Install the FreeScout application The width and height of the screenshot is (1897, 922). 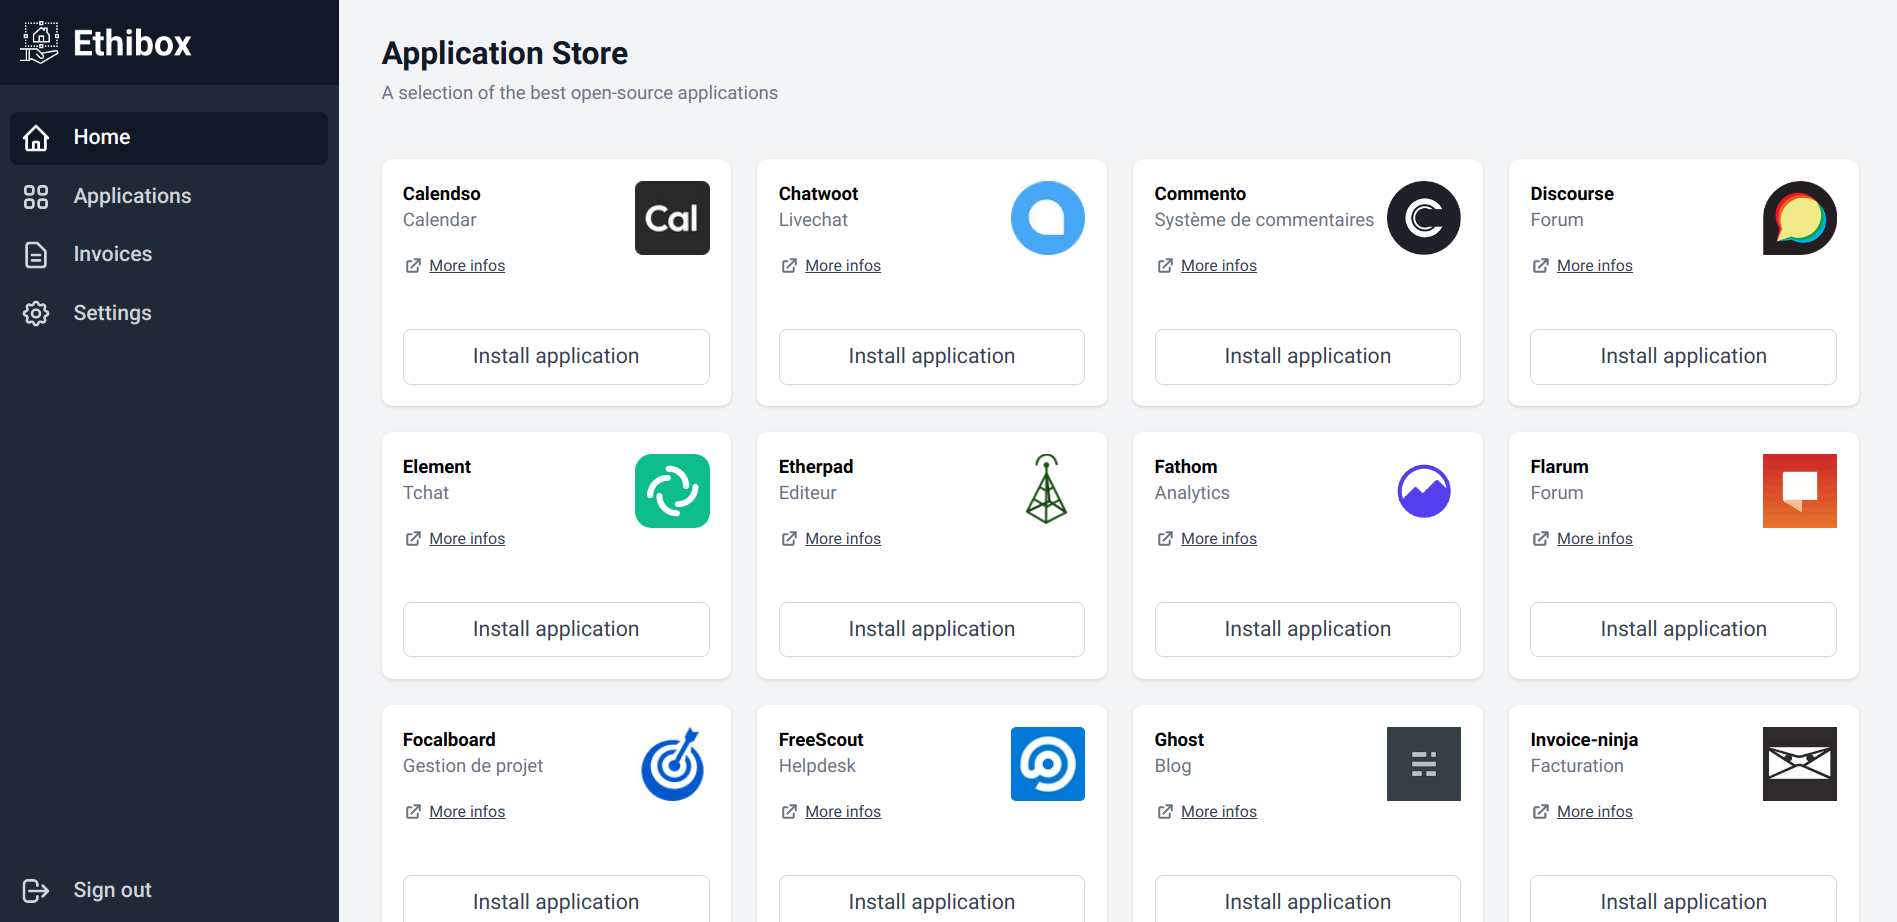pyautogui.click(x=932, y=899)
